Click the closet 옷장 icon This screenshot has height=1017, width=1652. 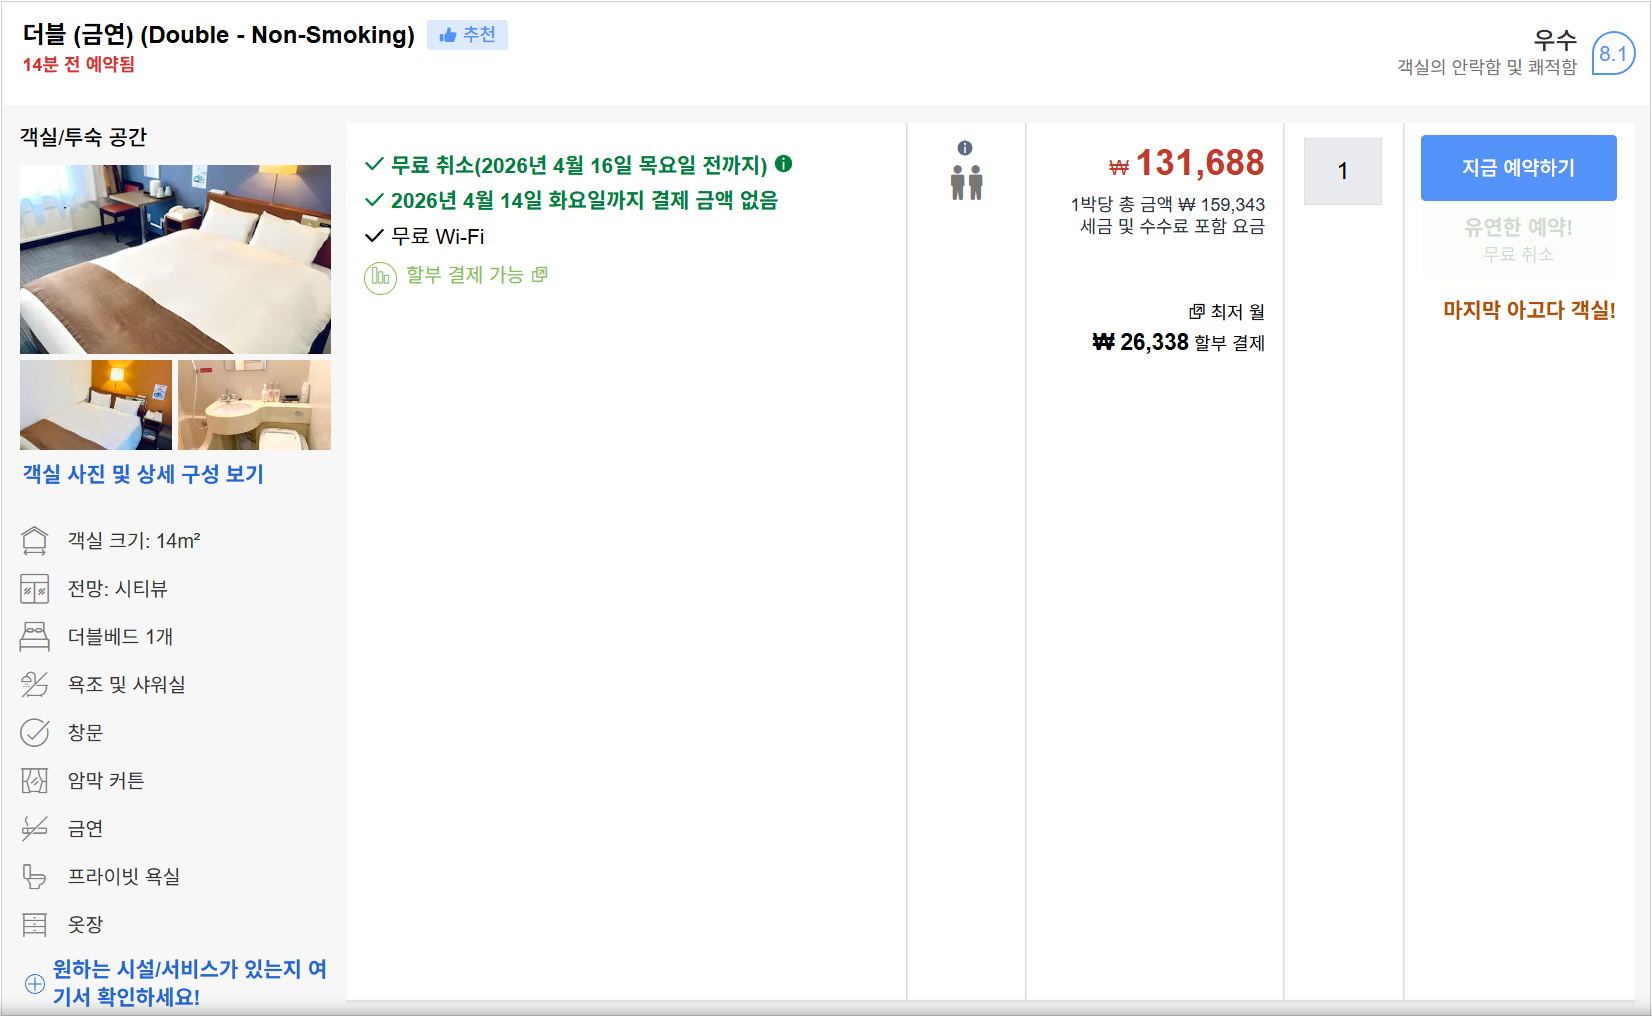coord(35,925)
